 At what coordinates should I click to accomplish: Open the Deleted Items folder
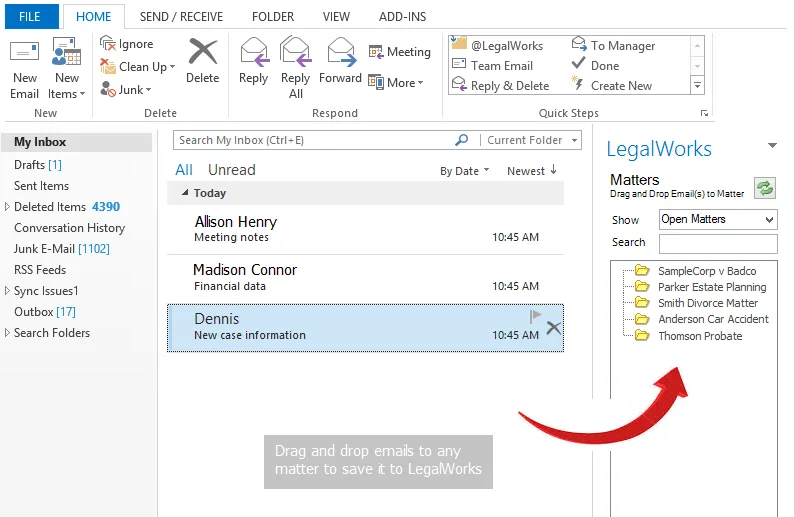pos(67,207)
